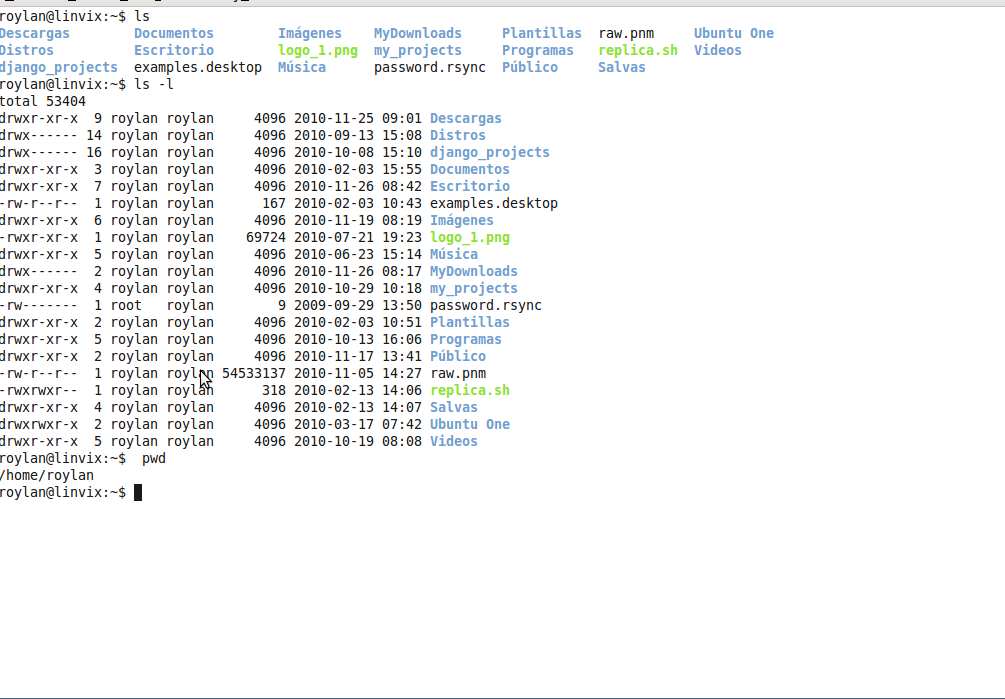Click MyDownloads in the long listing

(473, 271)
